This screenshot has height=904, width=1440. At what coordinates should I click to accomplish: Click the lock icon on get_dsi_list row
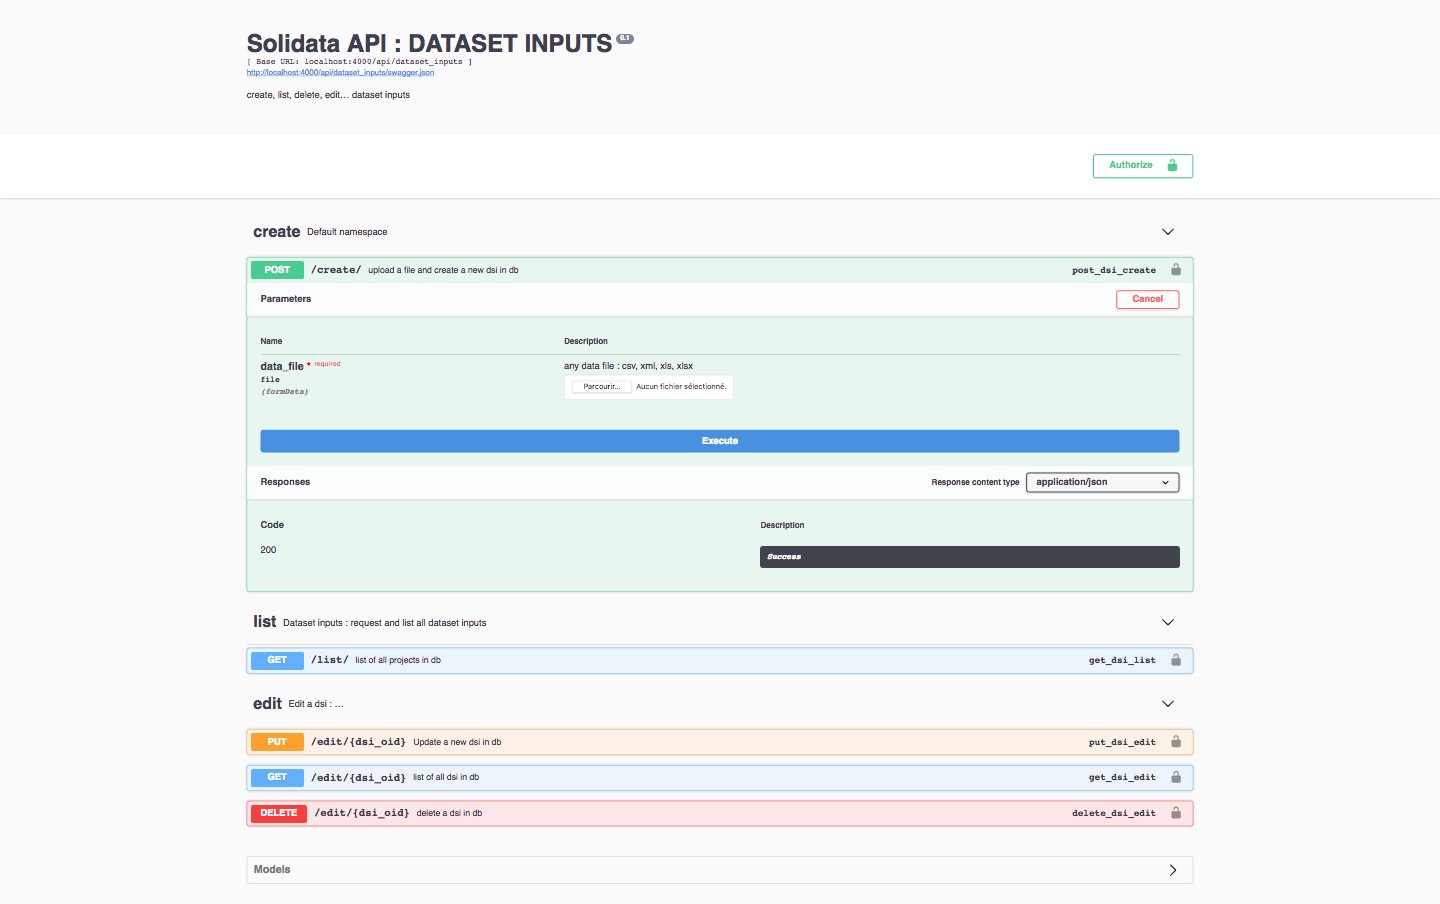1176,660
